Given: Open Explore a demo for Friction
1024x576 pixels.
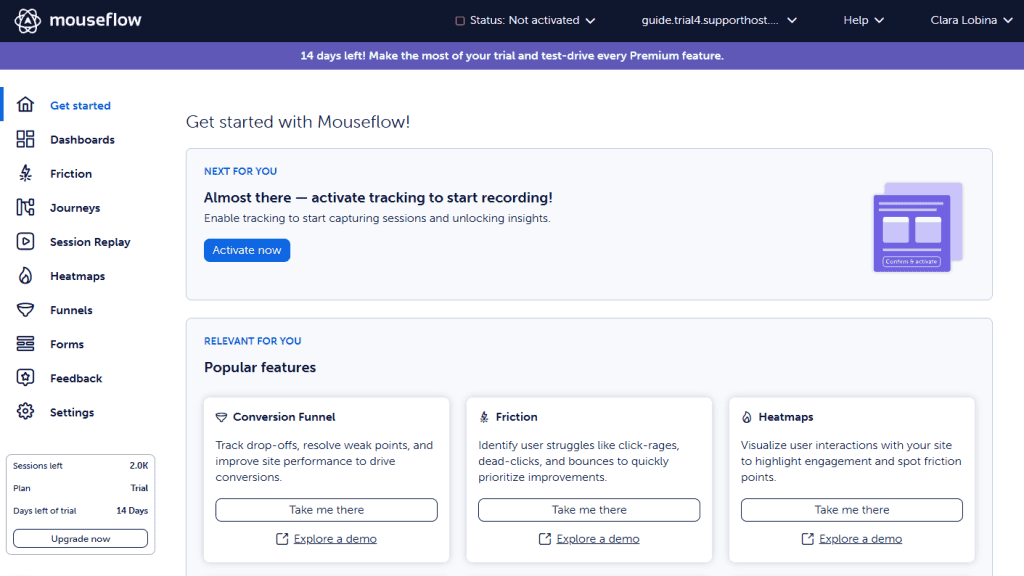Looking at the screenshot, I should click(x=598, y=539).
